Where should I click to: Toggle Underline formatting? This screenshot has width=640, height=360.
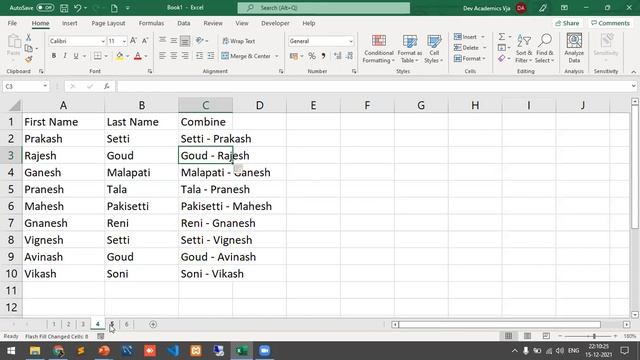(76, 56)
